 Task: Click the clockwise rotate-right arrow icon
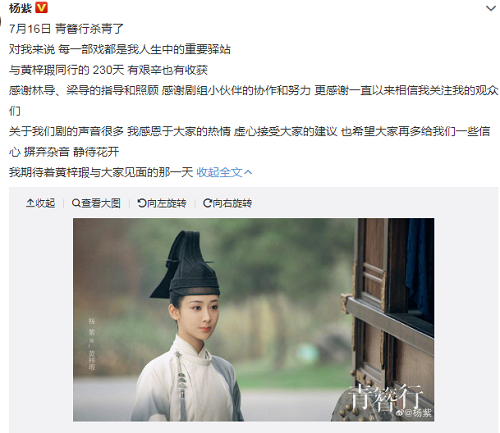click(207, 203)
